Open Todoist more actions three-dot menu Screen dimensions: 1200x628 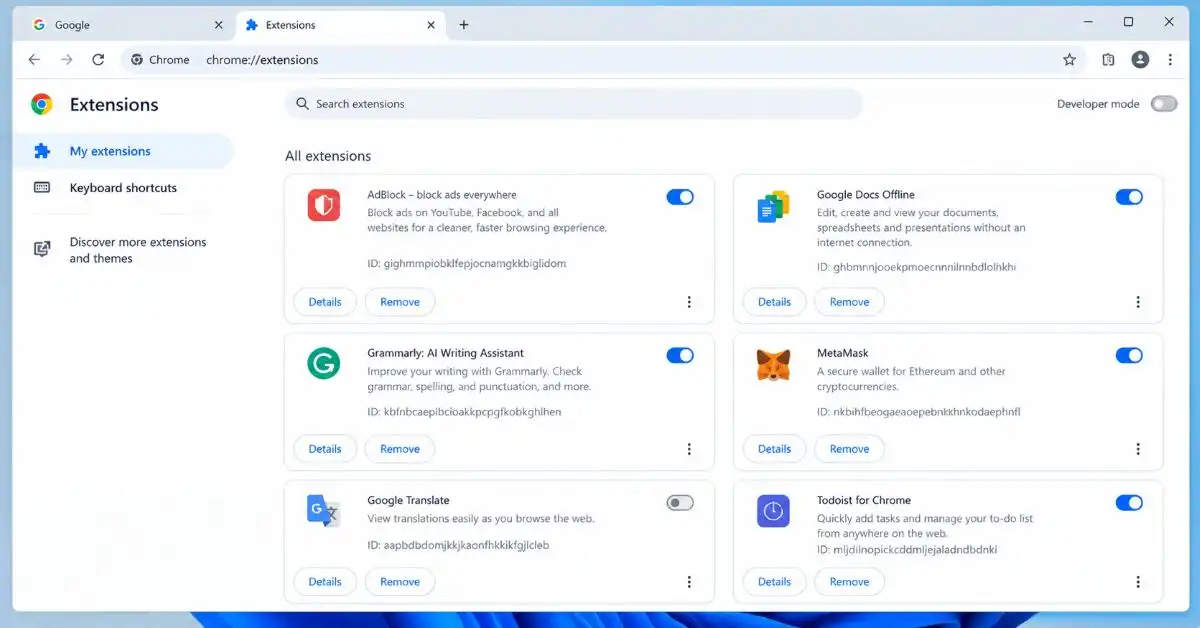click(x=1138, y=582)
